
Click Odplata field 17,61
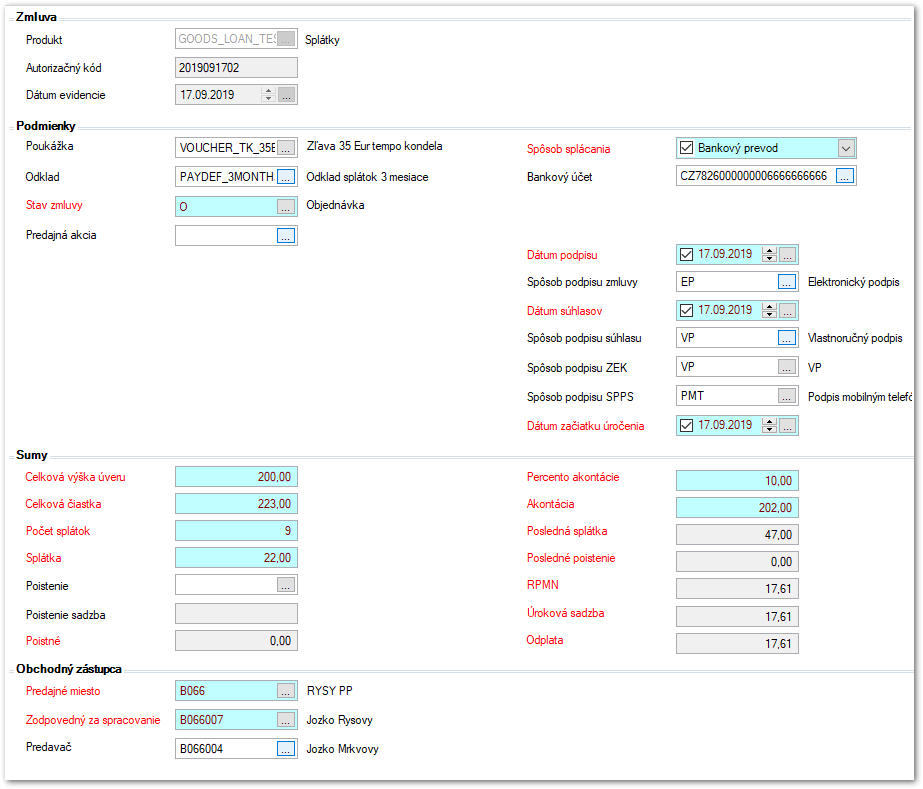[x=738, y=644]
